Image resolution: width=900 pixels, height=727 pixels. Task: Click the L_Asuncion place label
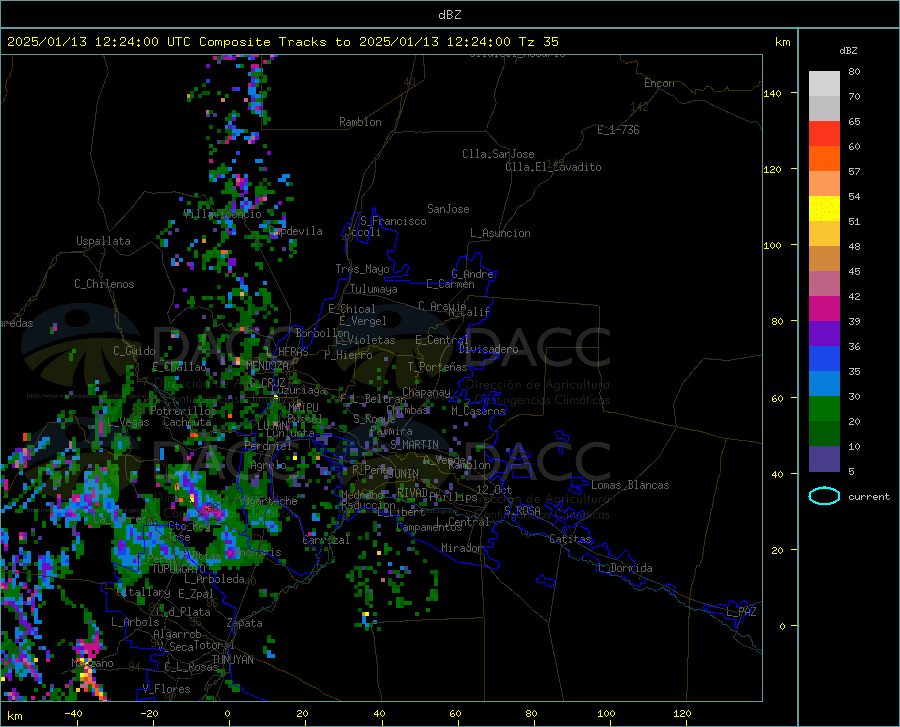click(500, 233)
